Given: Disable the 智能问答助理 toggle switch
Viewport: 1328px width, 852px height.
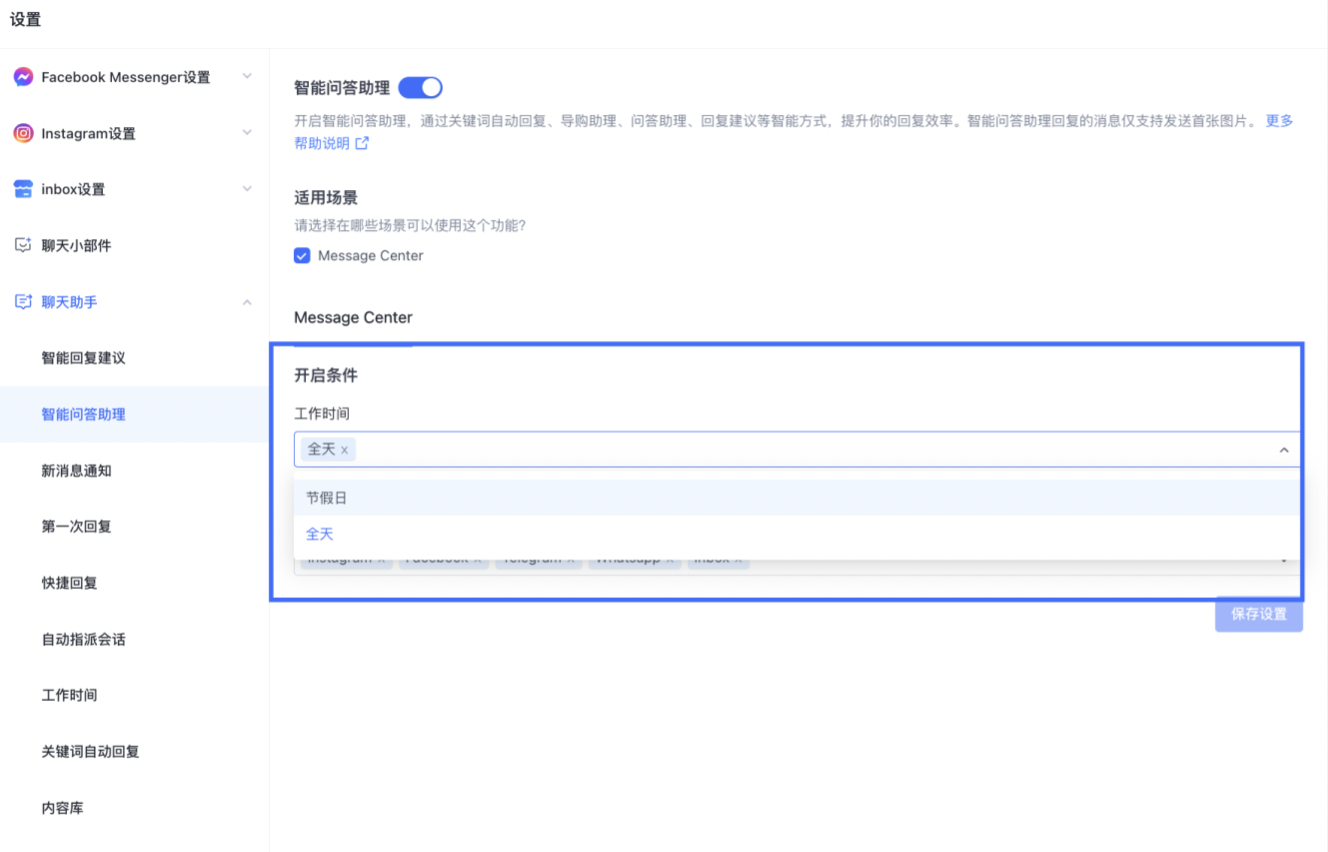Looking at the screenshot, I should click(420, 87).
